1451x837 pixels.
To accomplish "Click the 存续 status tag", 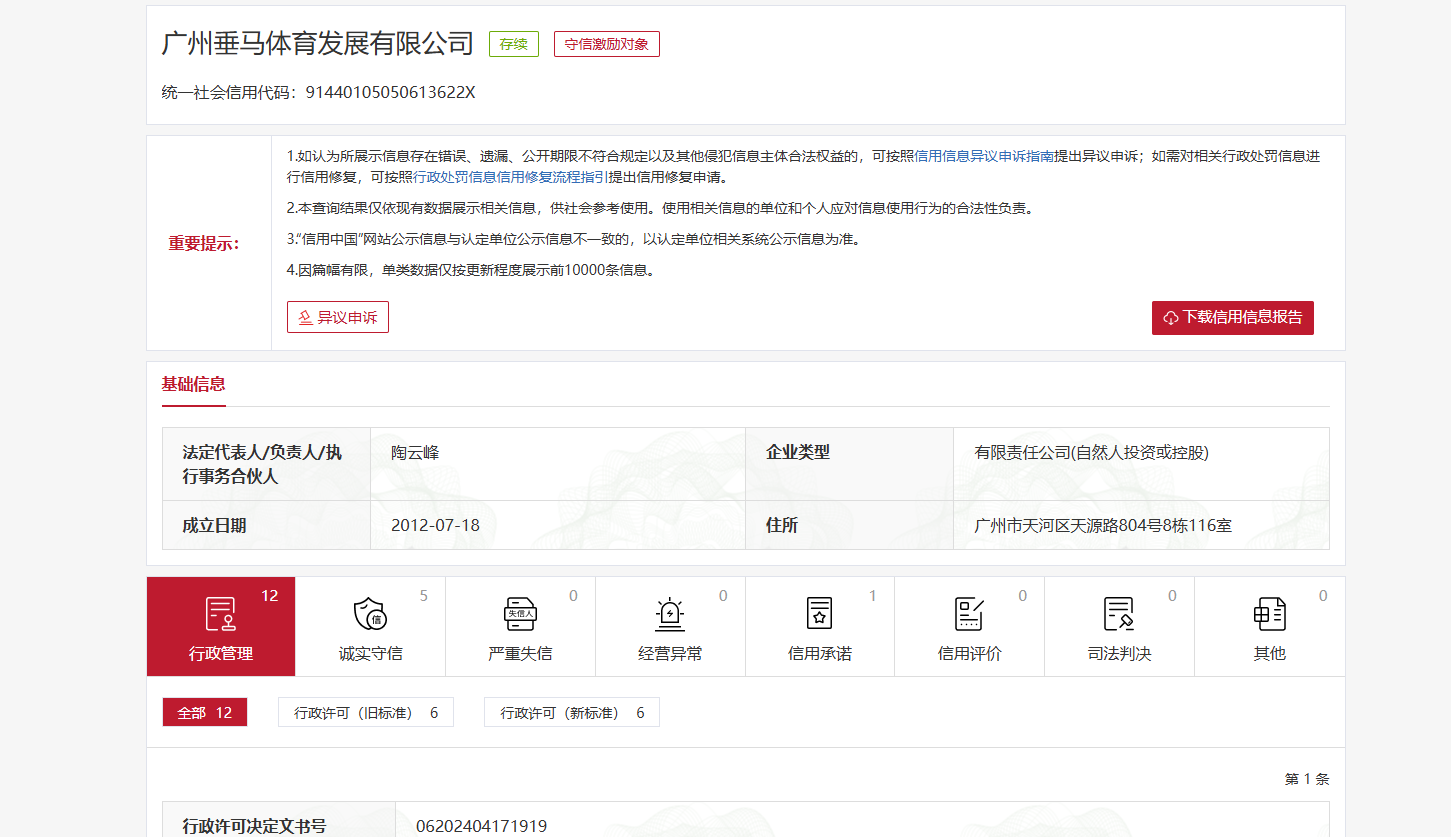I will coord(513,44).
